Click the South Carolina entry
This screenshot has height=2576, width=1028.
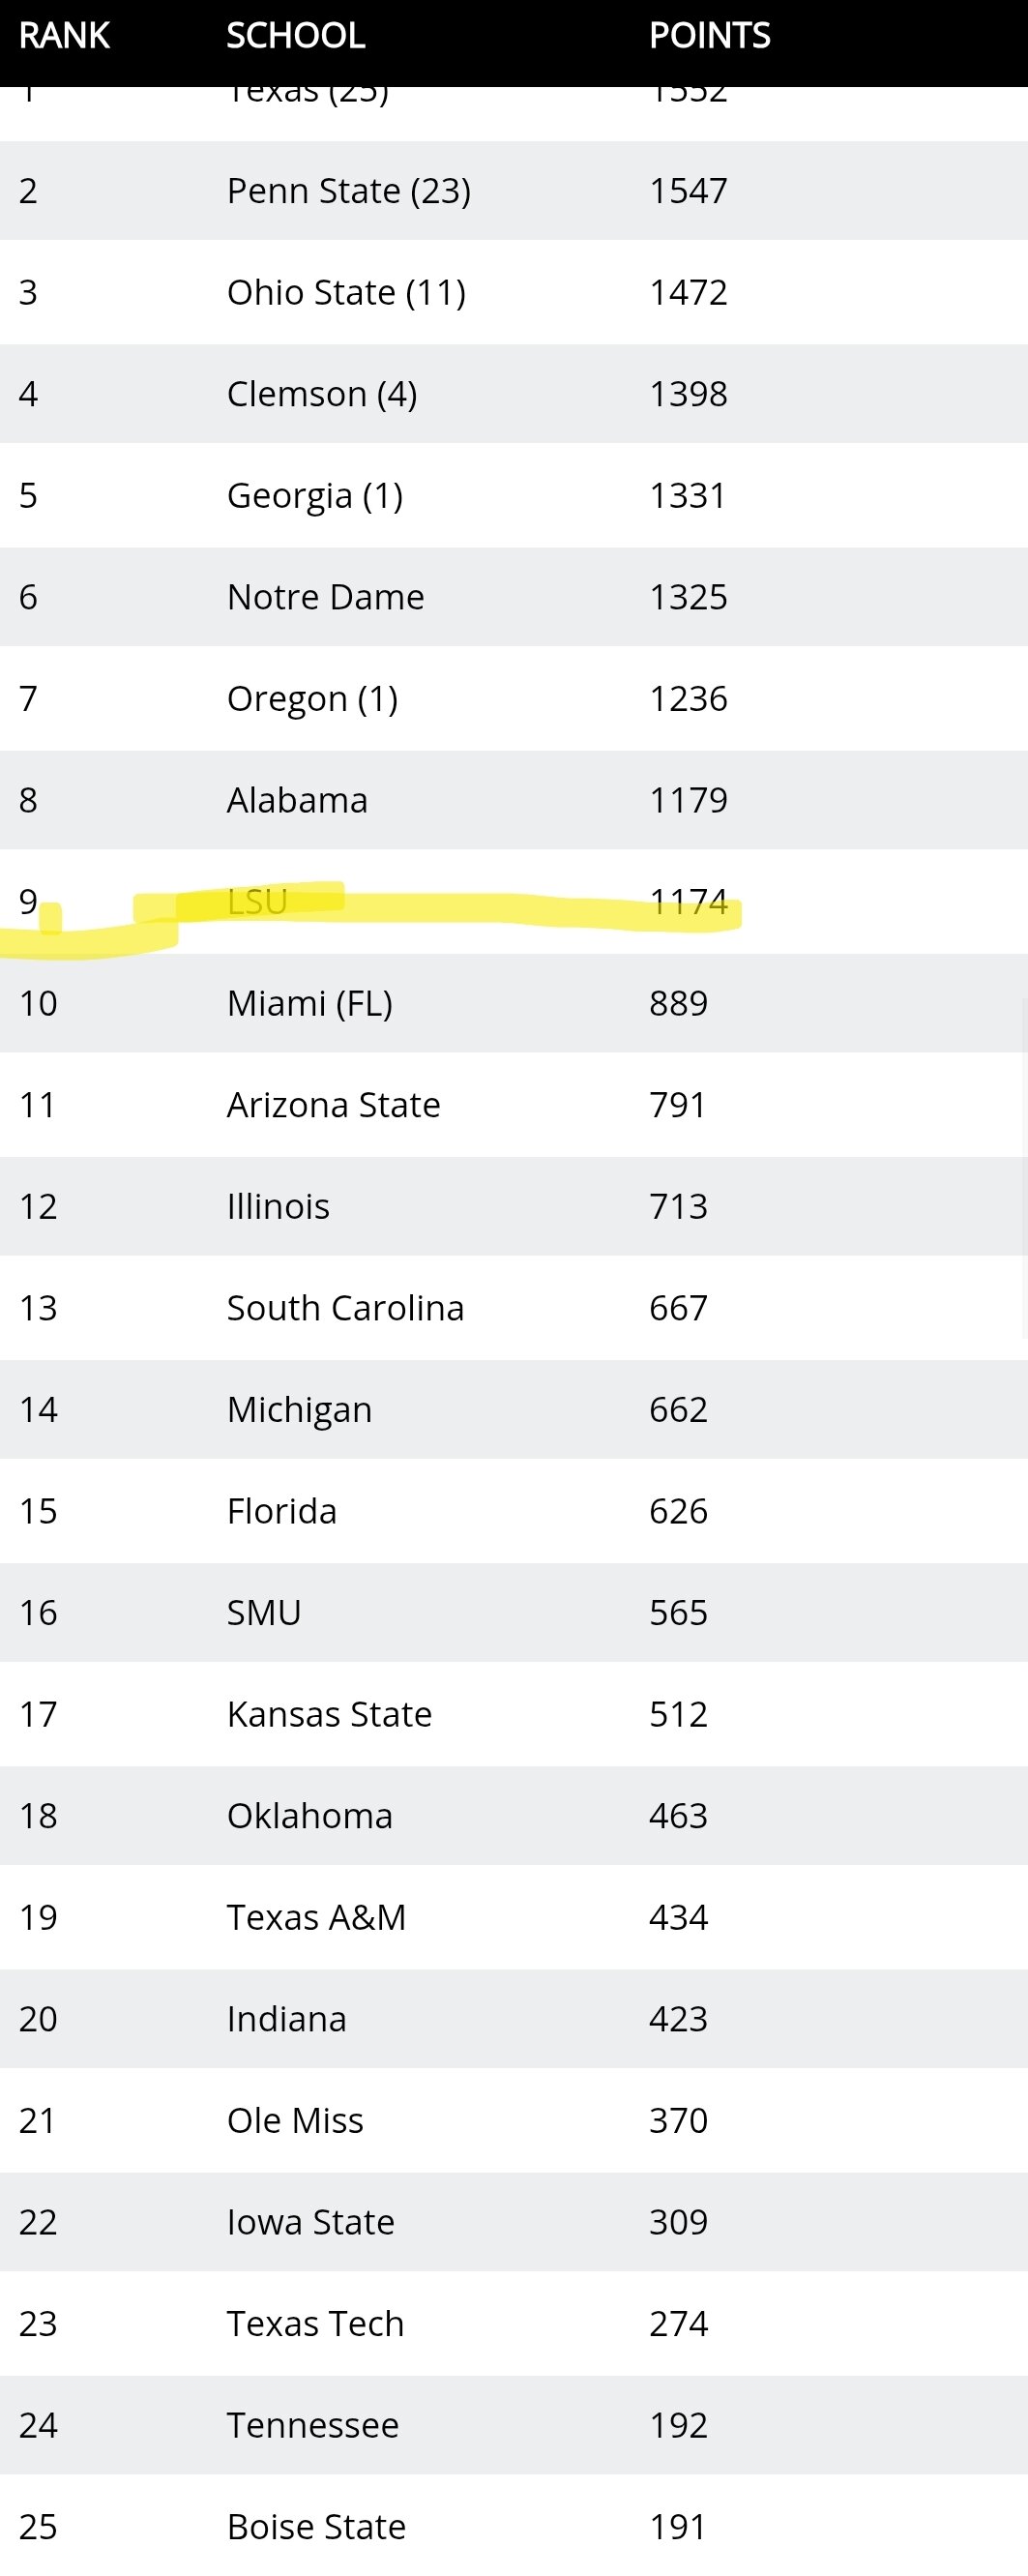coord(345,1308)
